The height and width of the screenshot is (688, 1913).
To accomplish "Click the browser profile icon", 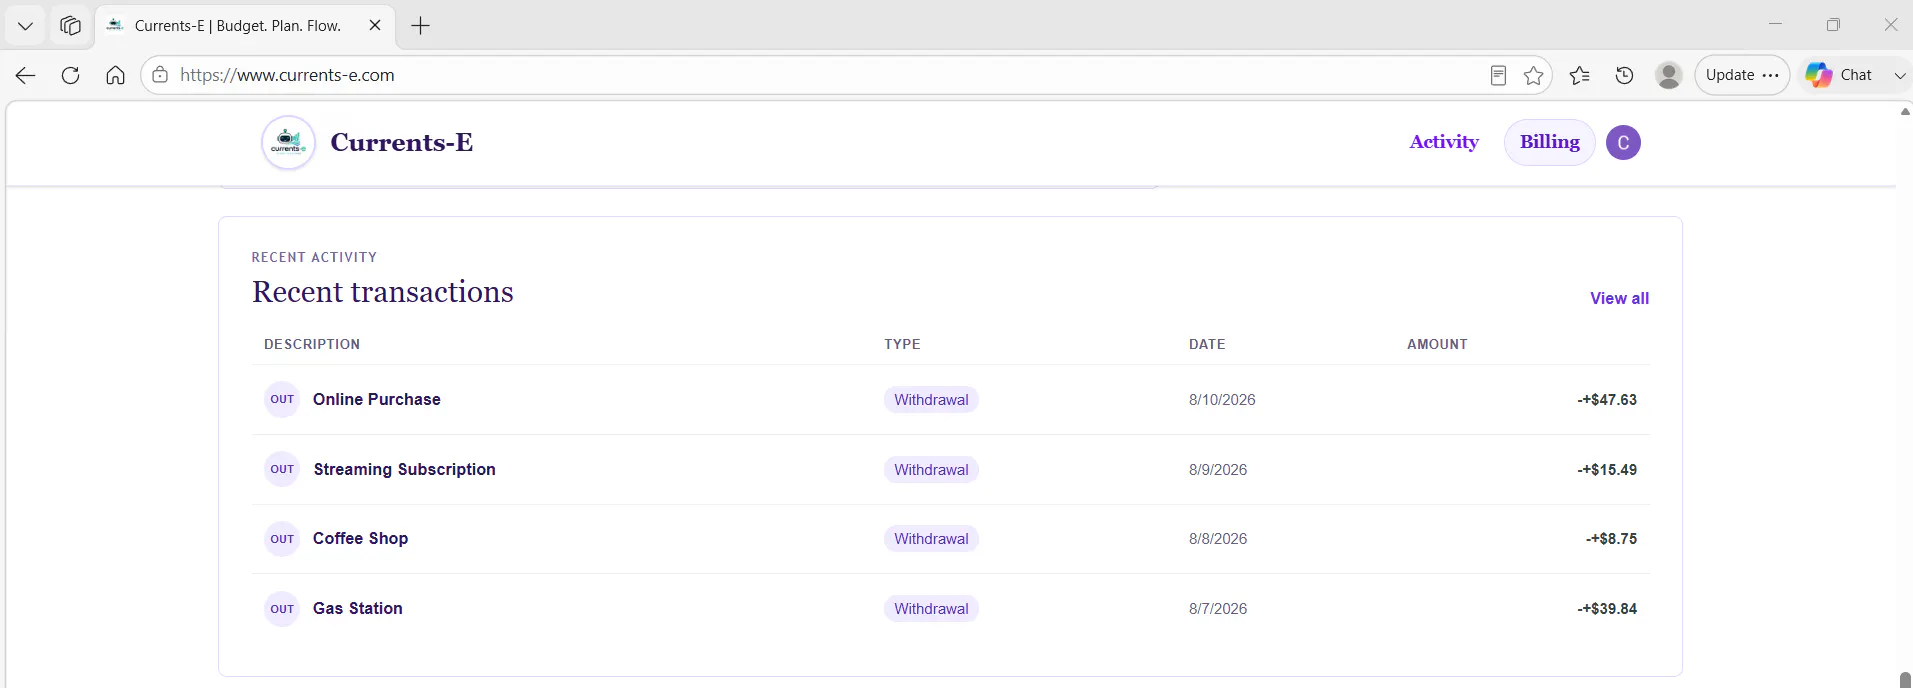I will pos(1668,75).
